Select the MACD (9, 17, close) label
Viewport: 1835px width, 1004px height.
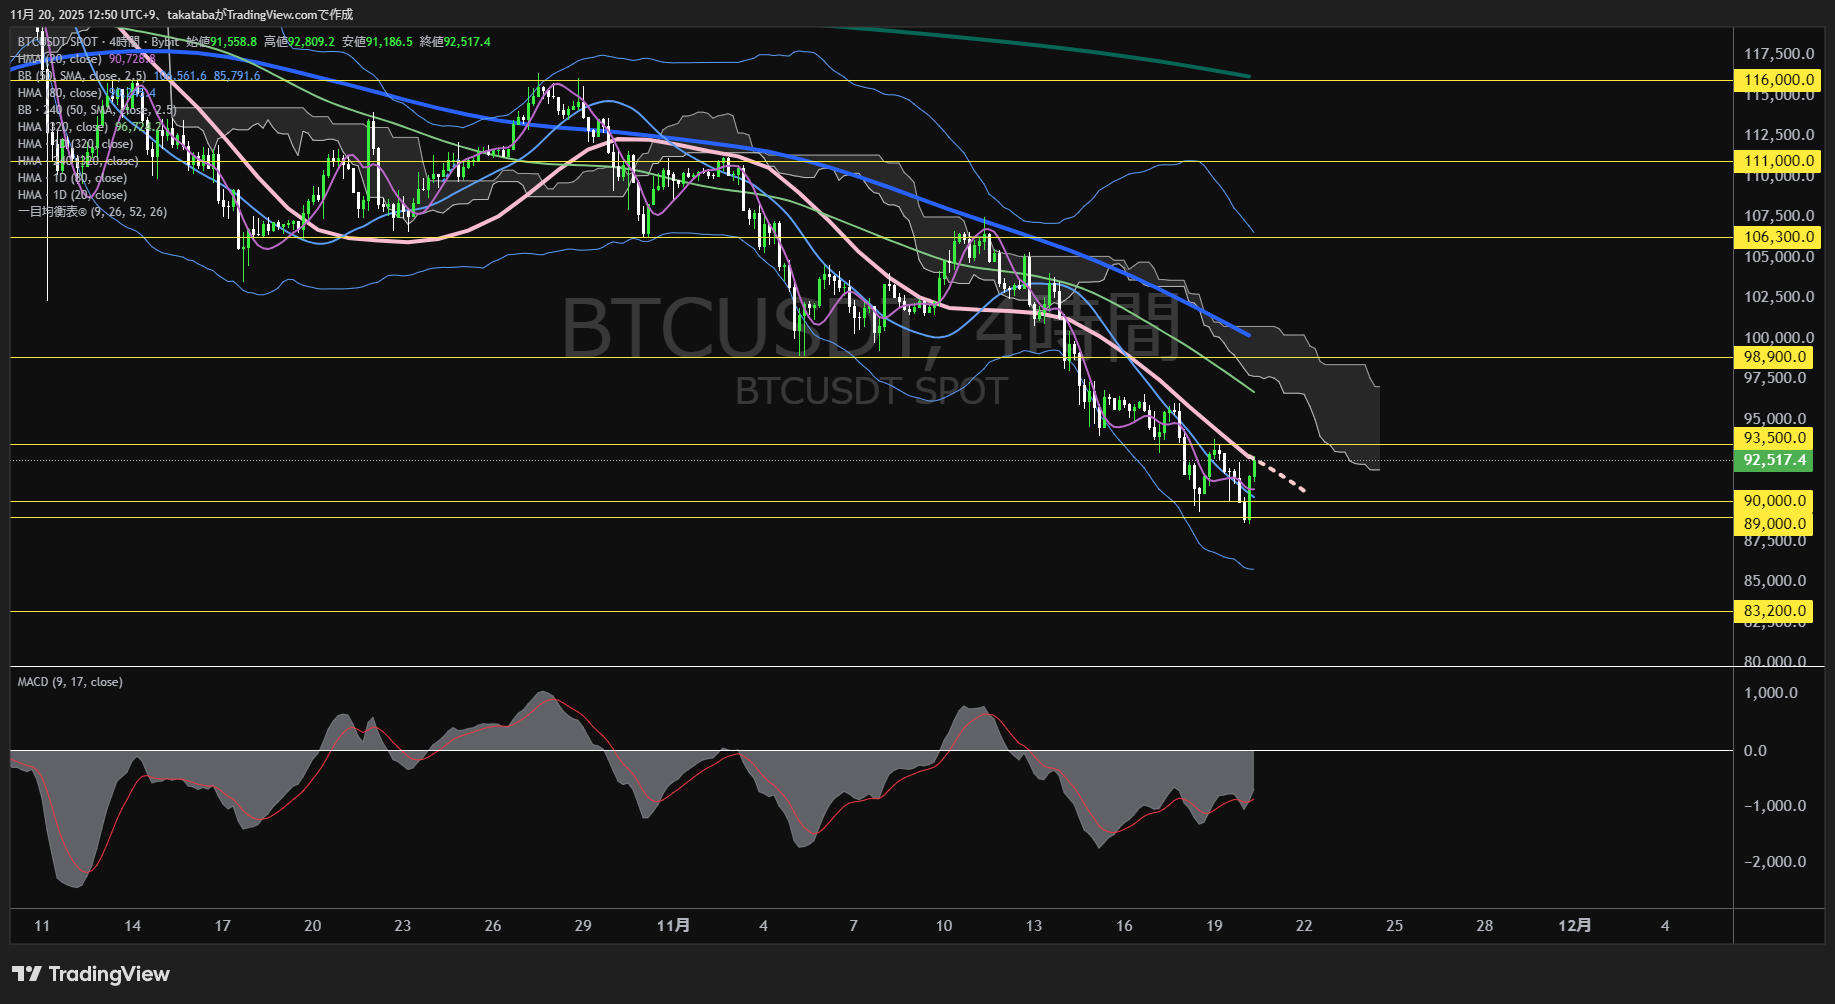68,681
